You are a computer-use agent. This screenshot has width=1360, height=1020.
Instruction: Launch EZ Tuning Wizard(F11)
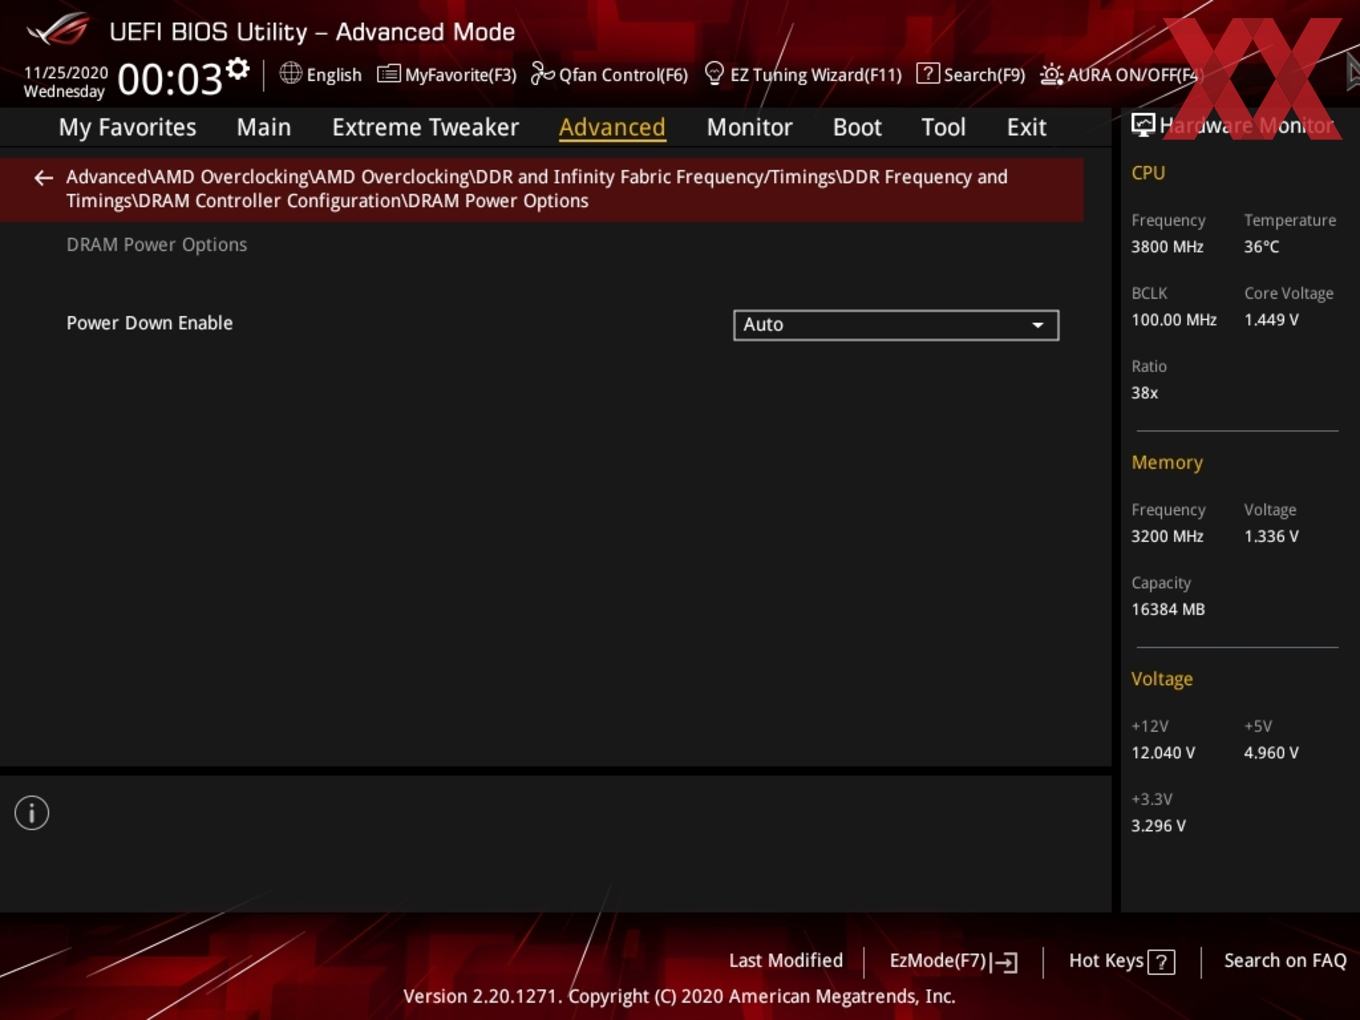point(803,74)
